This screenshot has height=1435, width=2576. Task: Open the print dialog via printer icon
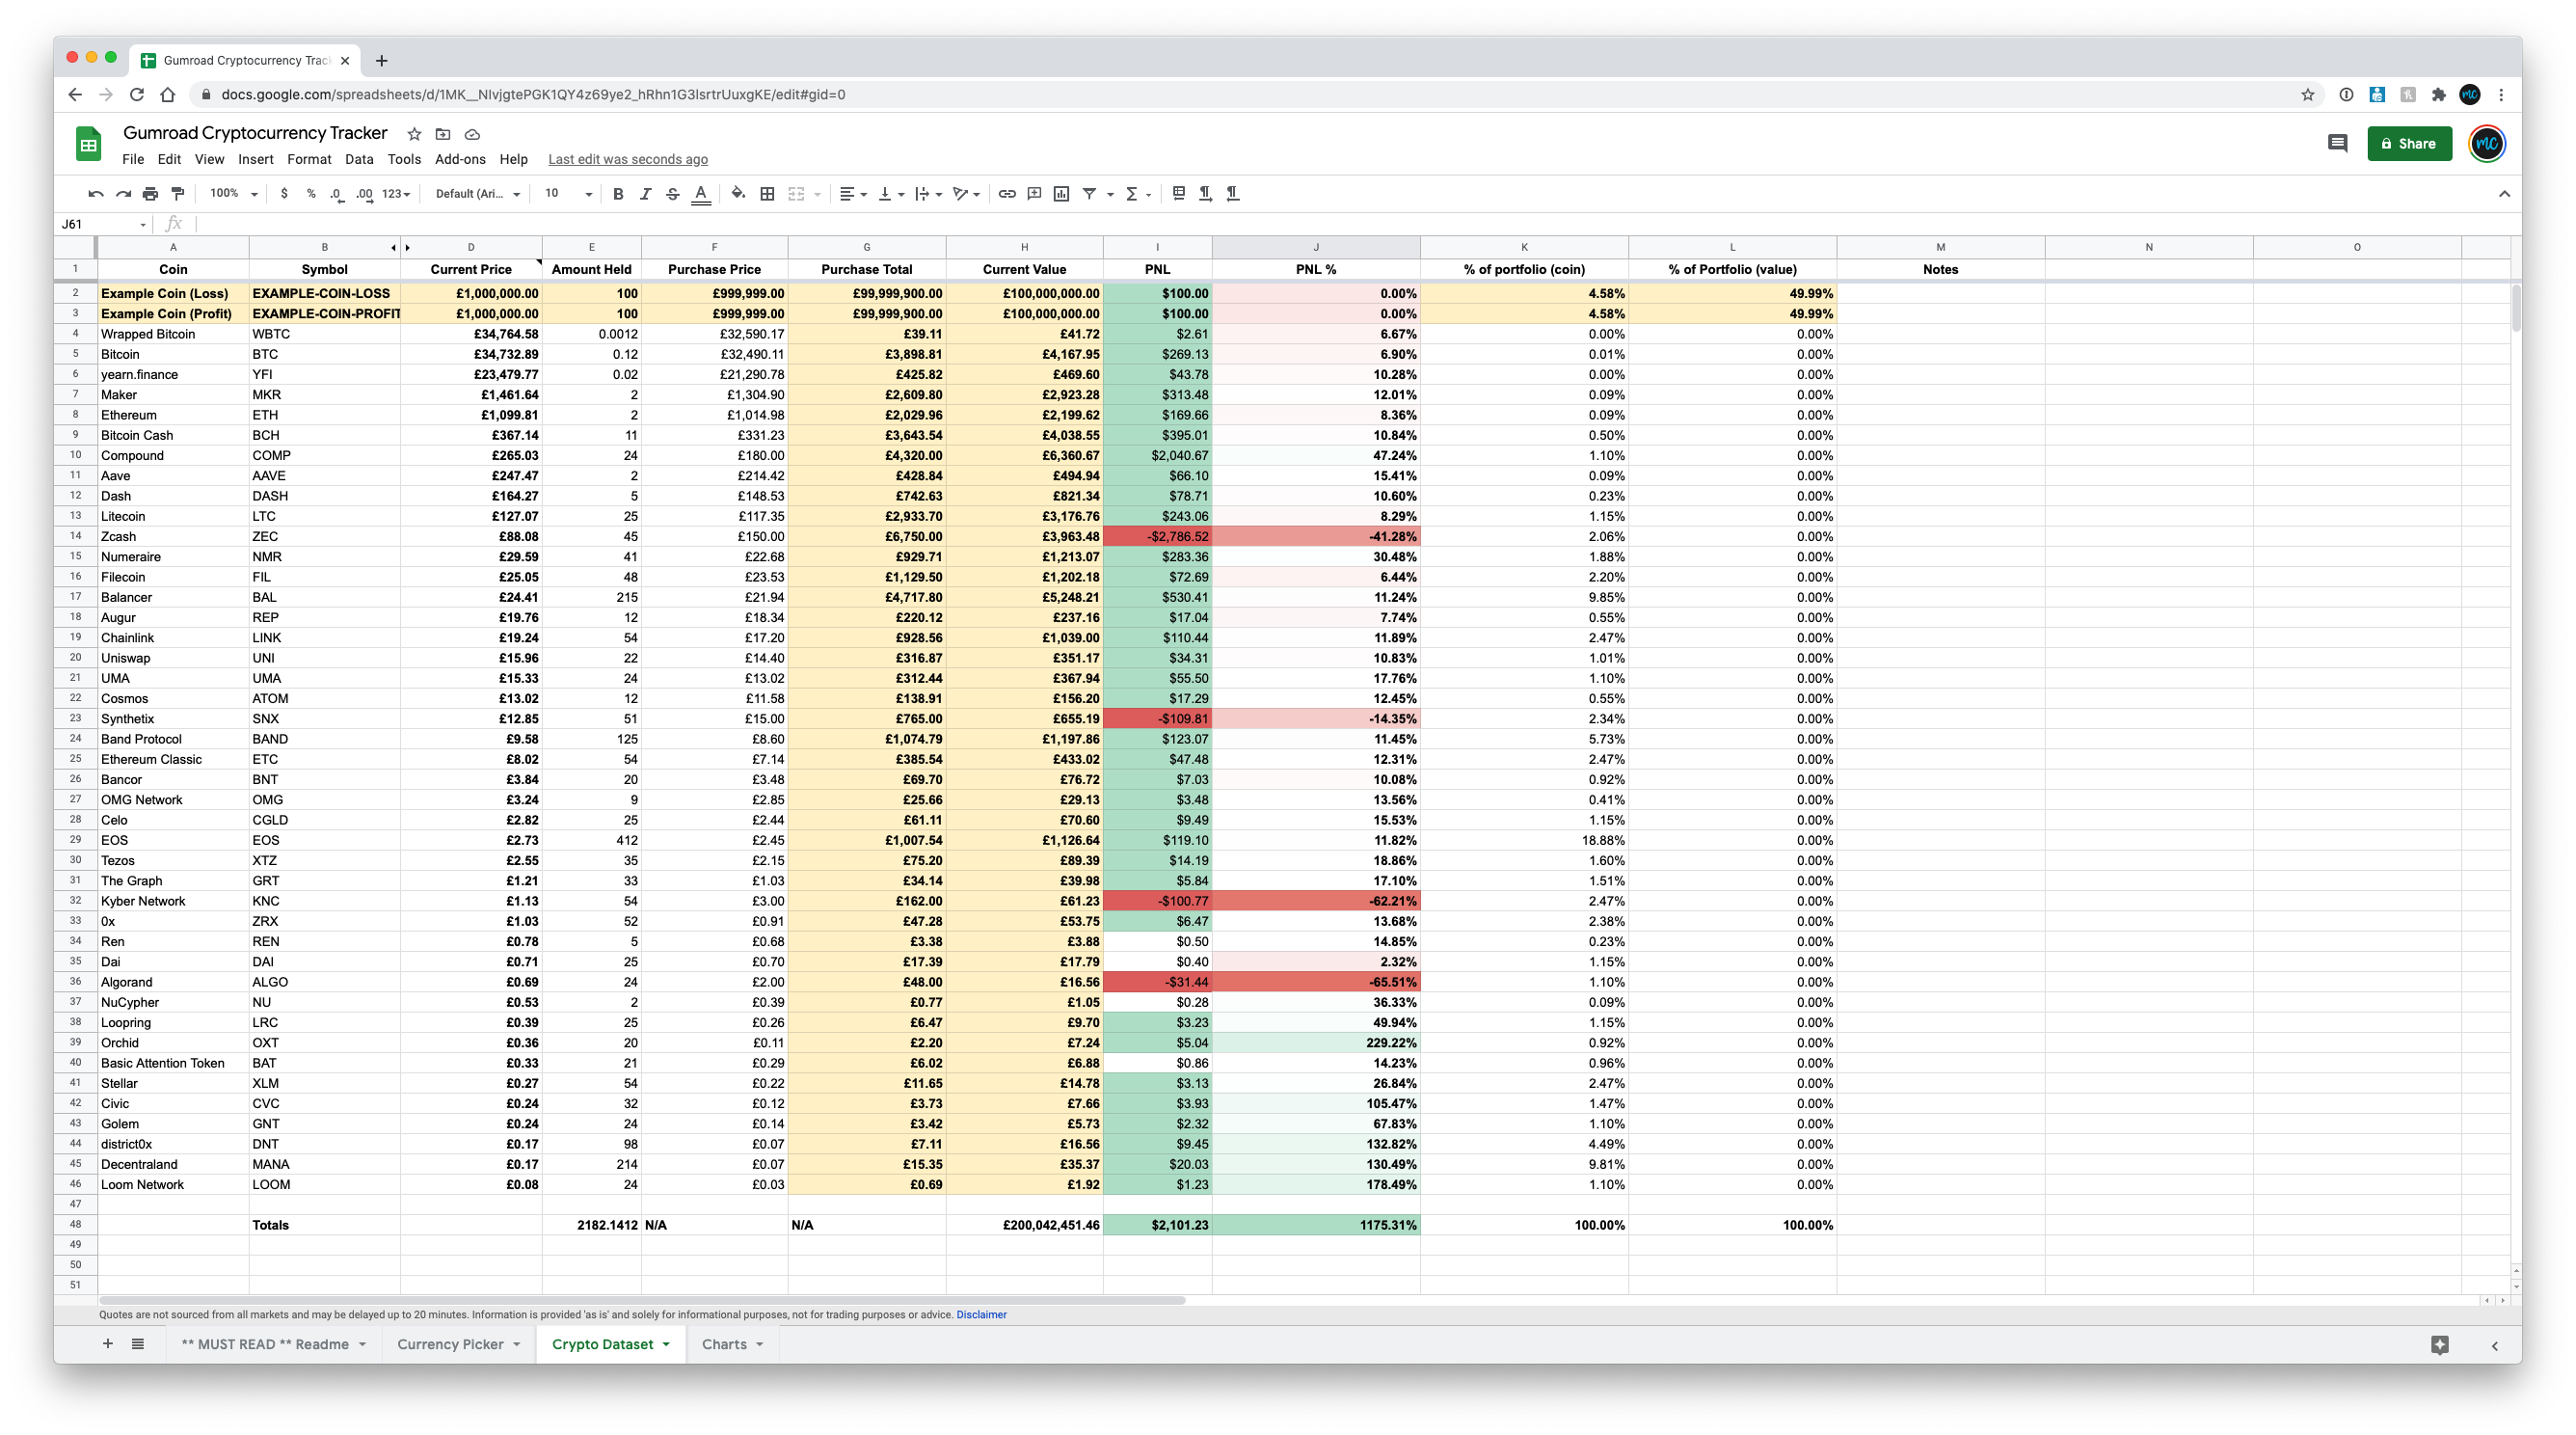point(149,193)
